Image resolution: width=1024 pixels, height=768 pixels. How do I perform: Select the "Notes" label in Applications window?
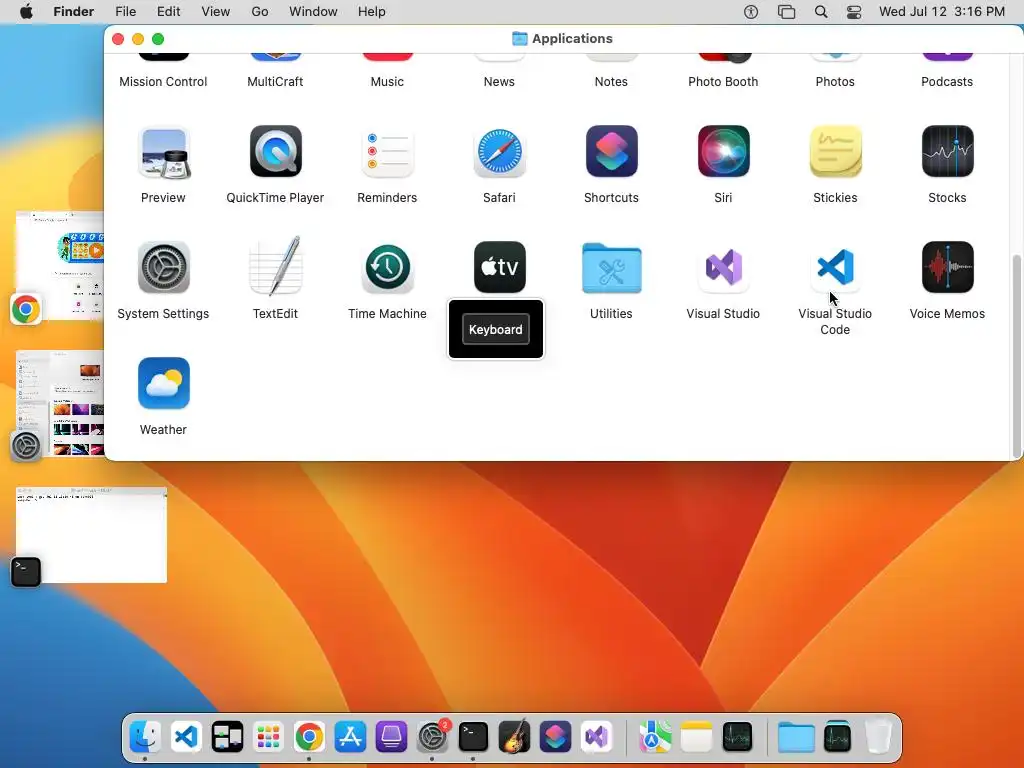(611, 82)
